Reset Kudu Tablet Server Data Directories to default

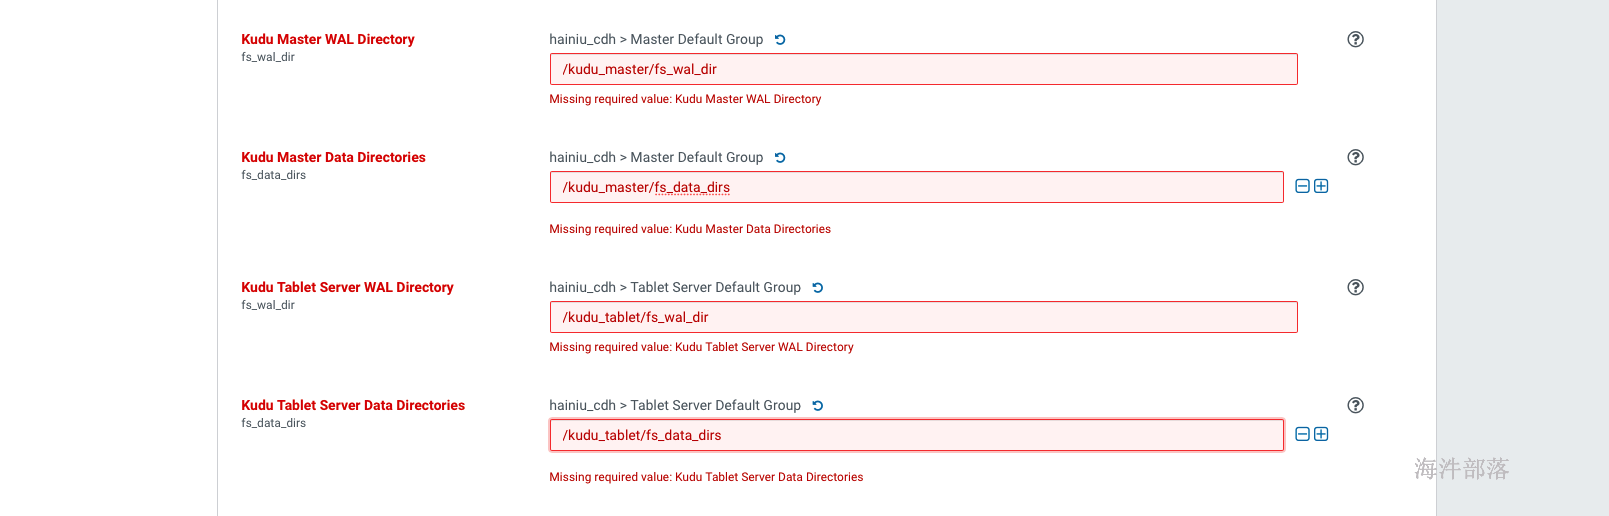pyautogui.click(x=818, y=406)
